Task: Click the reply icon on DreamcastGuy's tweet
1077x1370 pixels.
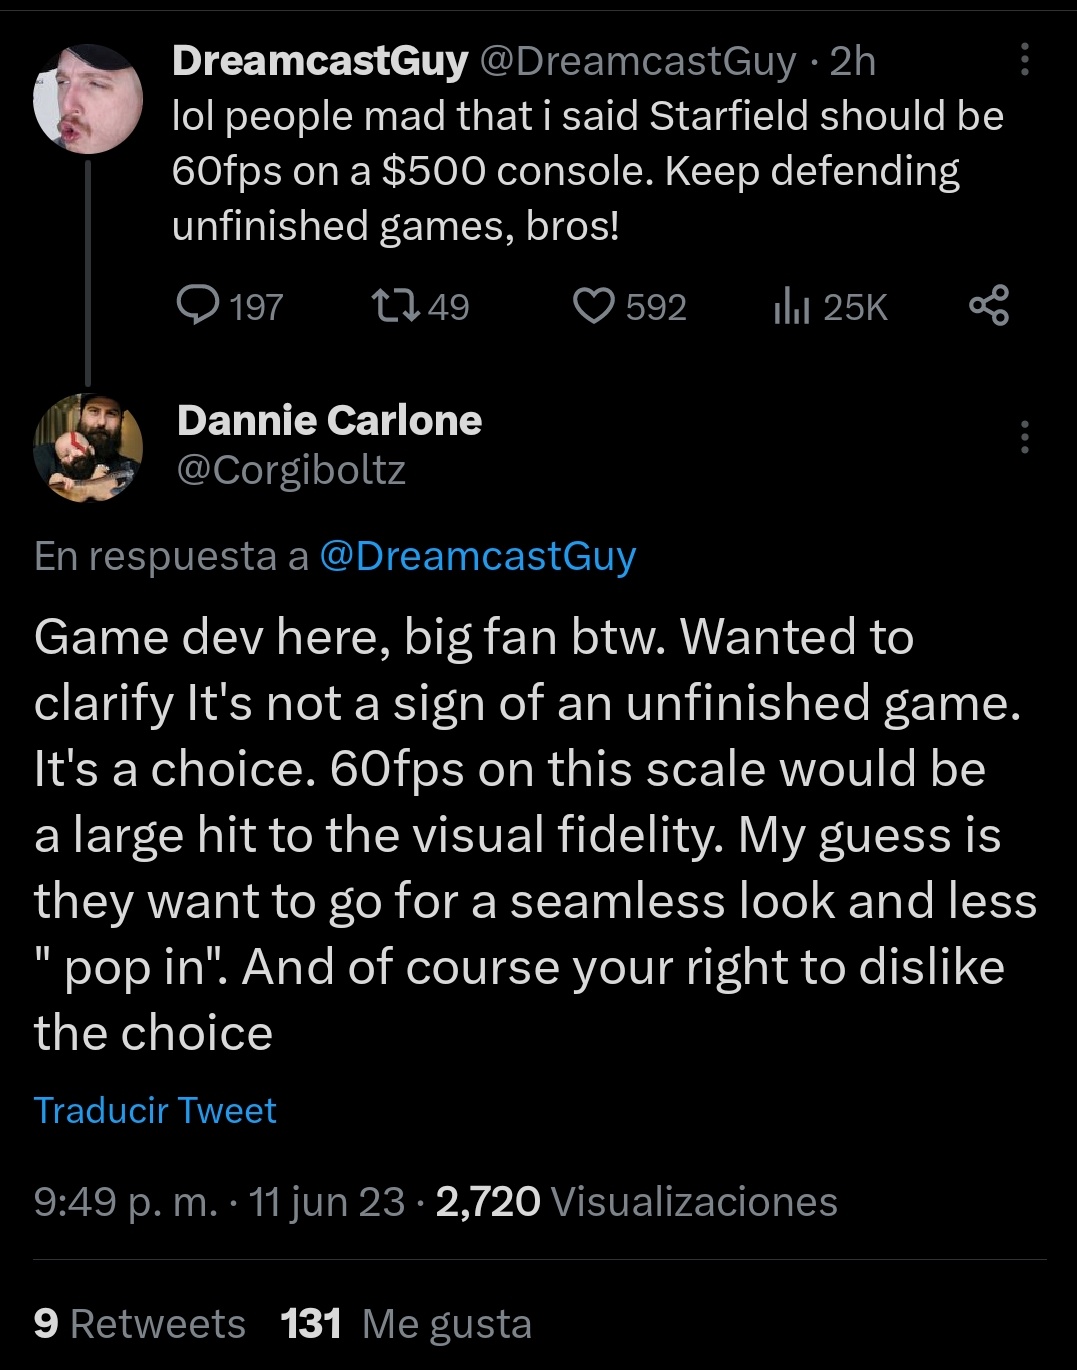Action: pos(198,305)
